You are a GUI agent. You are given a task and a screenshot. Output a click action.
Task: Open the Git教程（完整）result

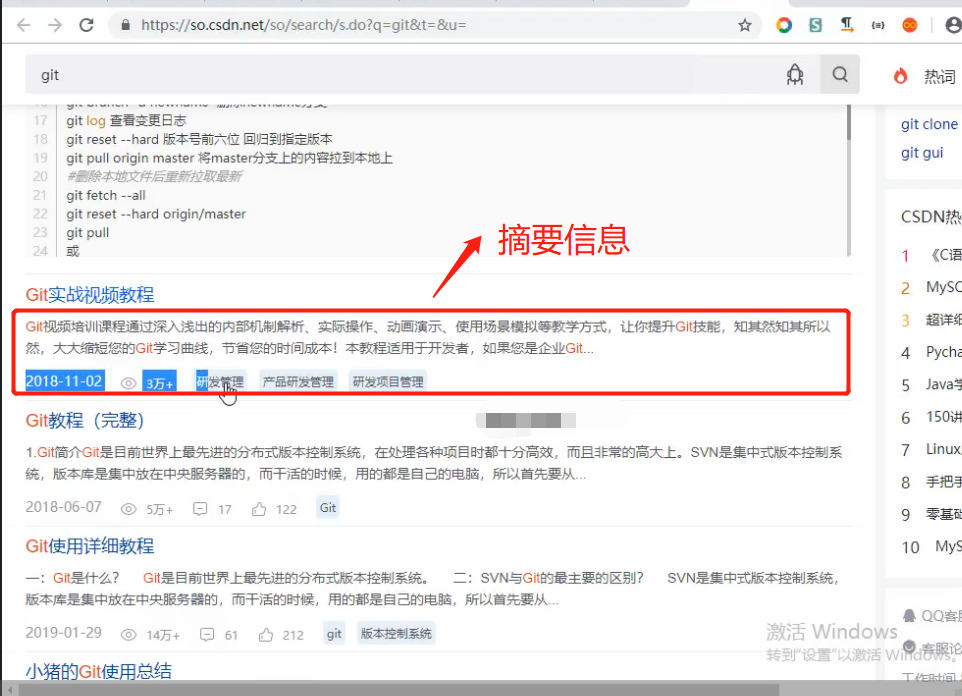85,421
